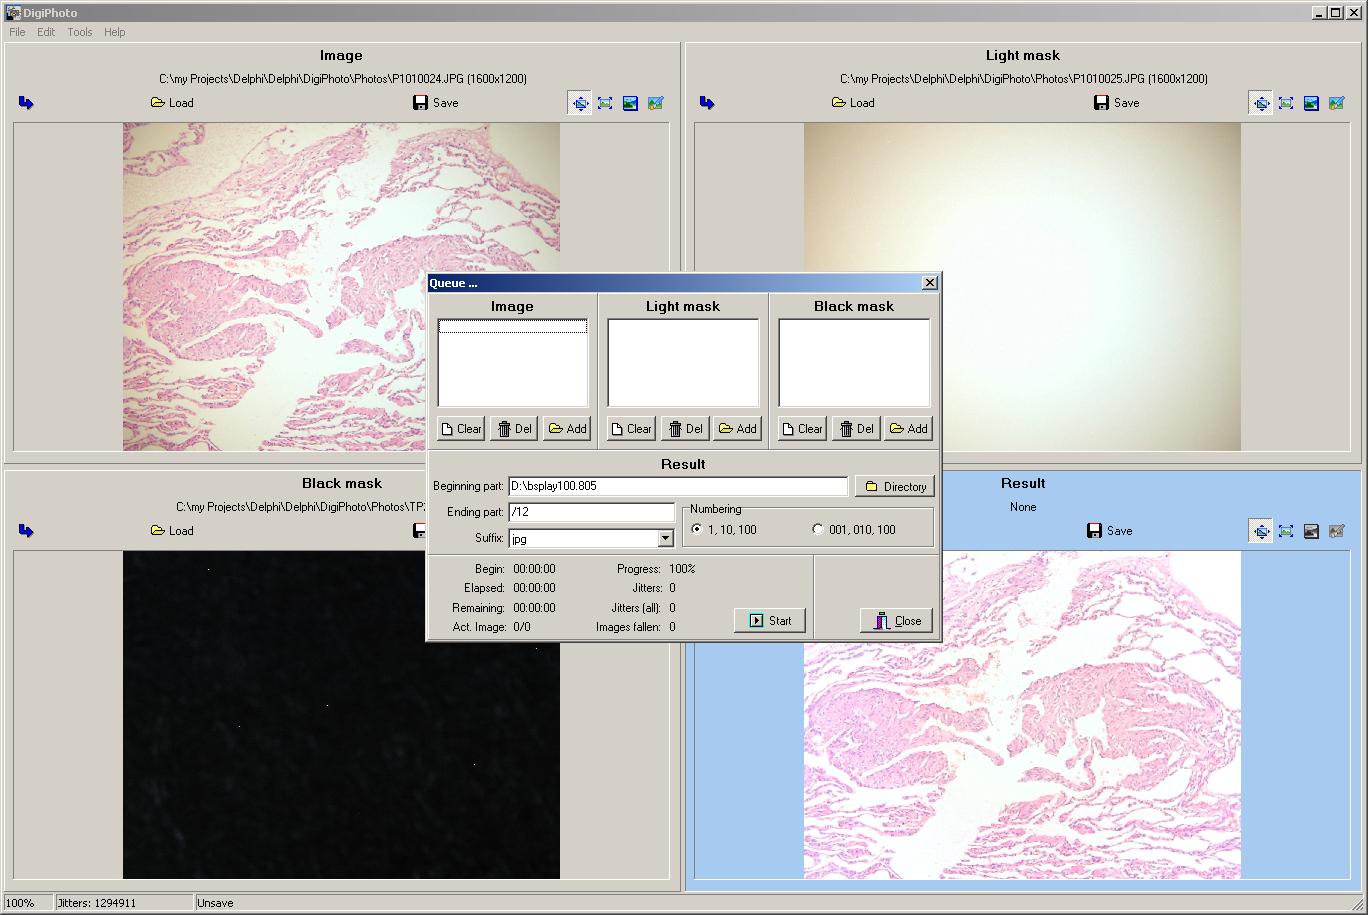Screen dimensions: 1368x915
Task: Click the P1010025.JPG file path text
Action: pos(1024,79)
